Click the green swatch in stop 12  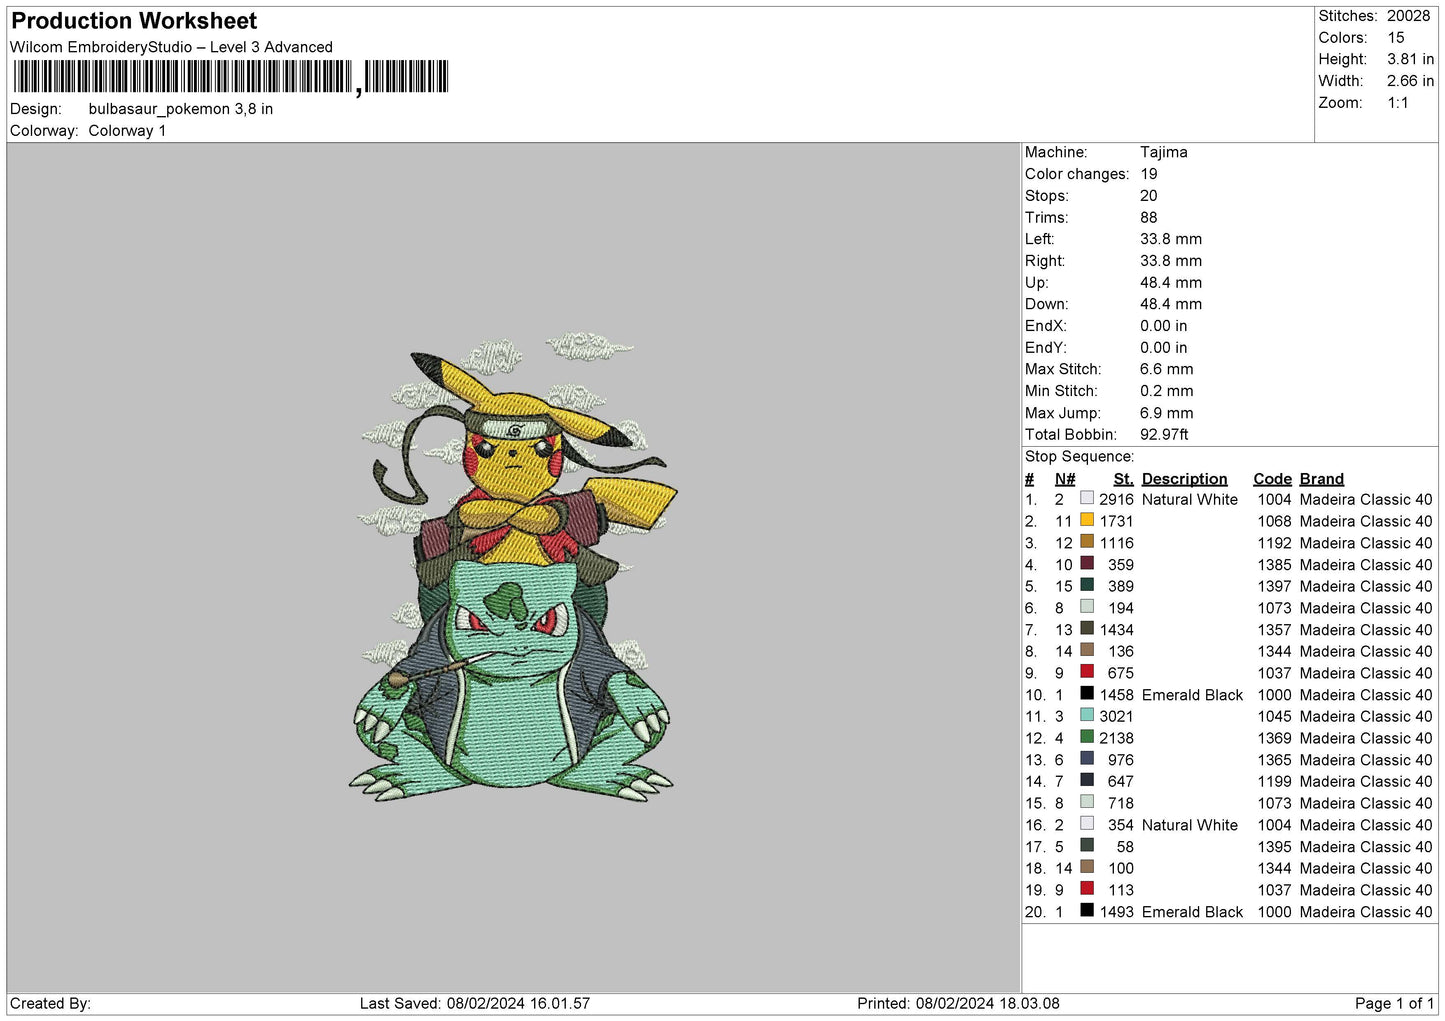1087,737
